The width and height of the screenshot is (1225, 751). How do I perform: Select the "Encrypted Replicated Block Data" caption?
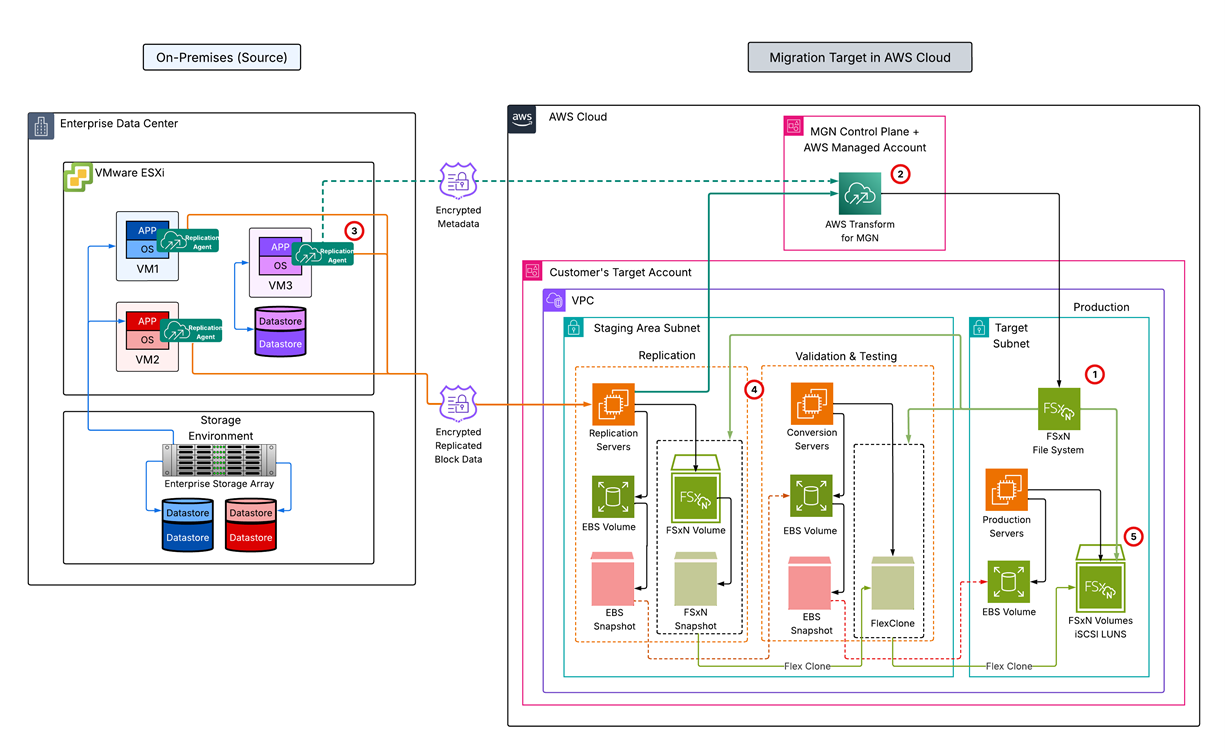pos(458,446)
